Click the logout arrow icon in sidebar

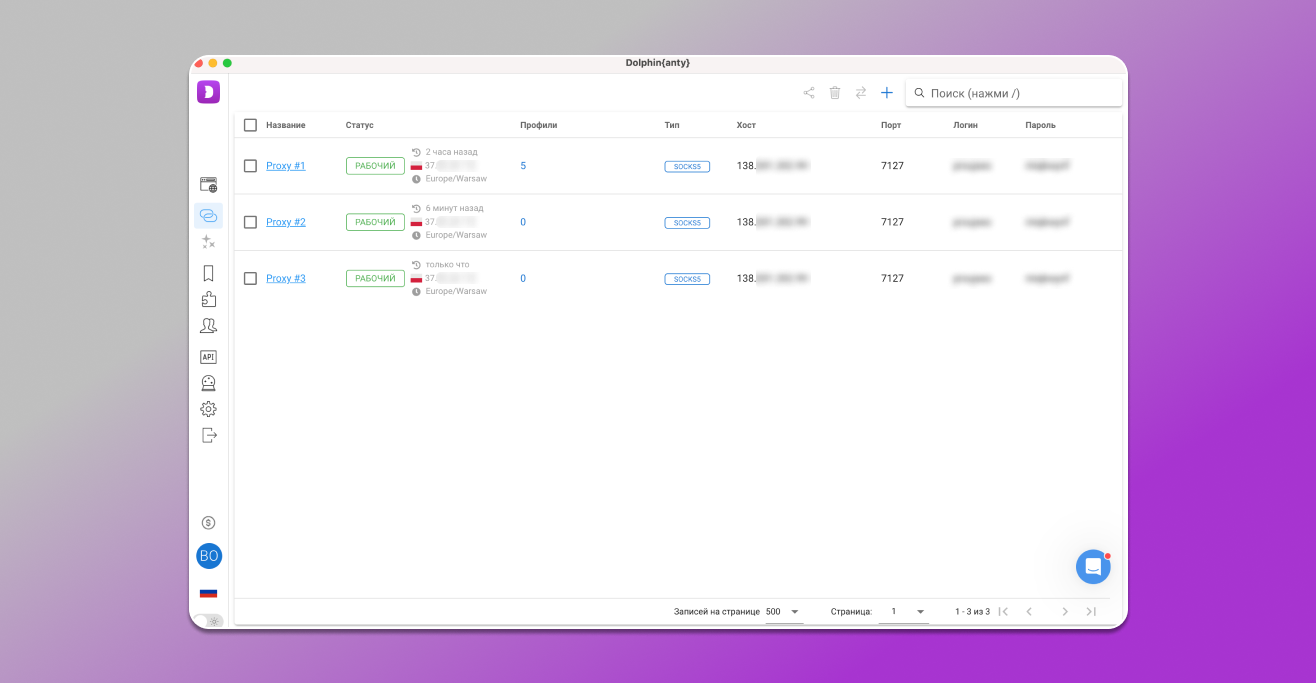pos(208,435)
